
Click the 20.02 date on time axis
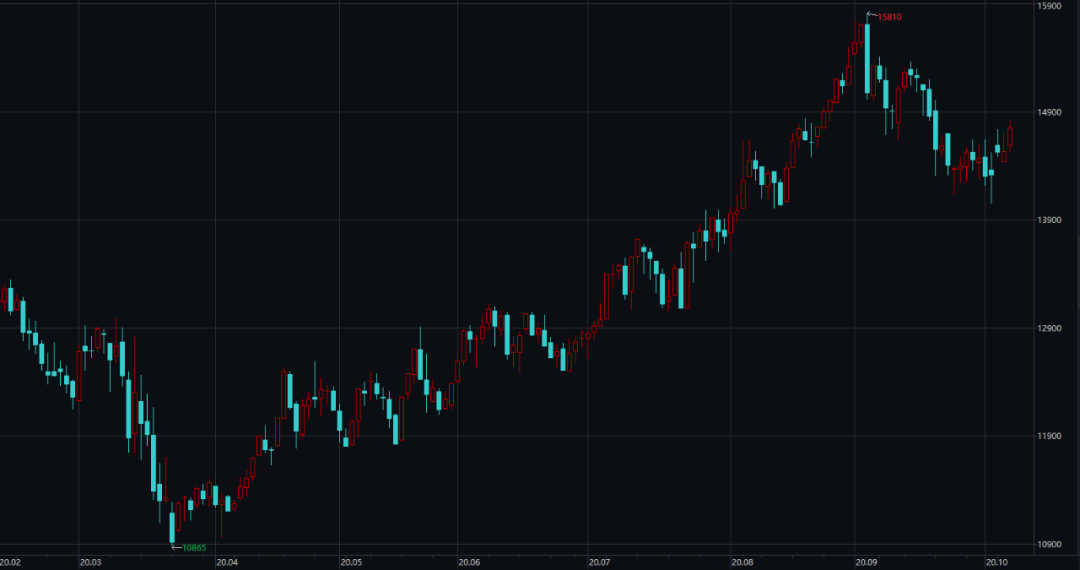11,562
